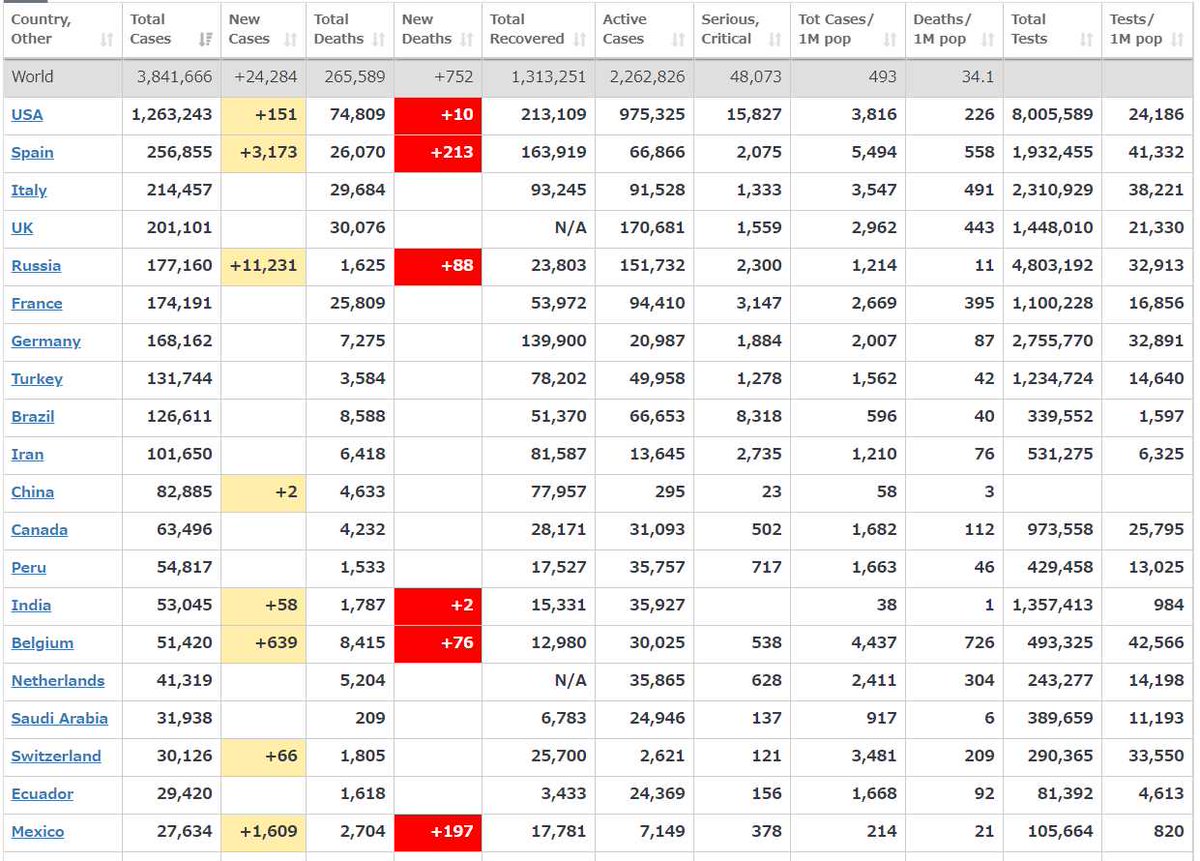The width and height of the screenshot is (1200, 861).
Task: Select Belgium new deaths +76 cell
Action: point(438,643)
